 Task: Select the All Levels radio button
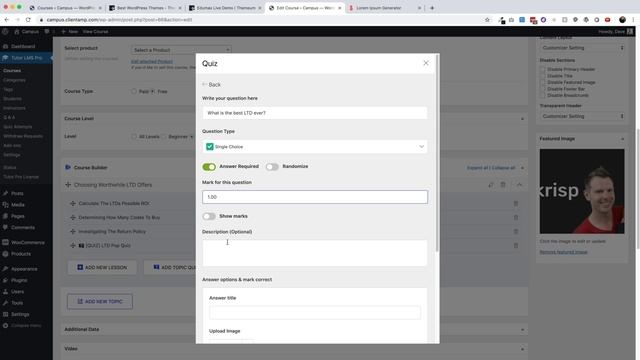pos(134,136)
